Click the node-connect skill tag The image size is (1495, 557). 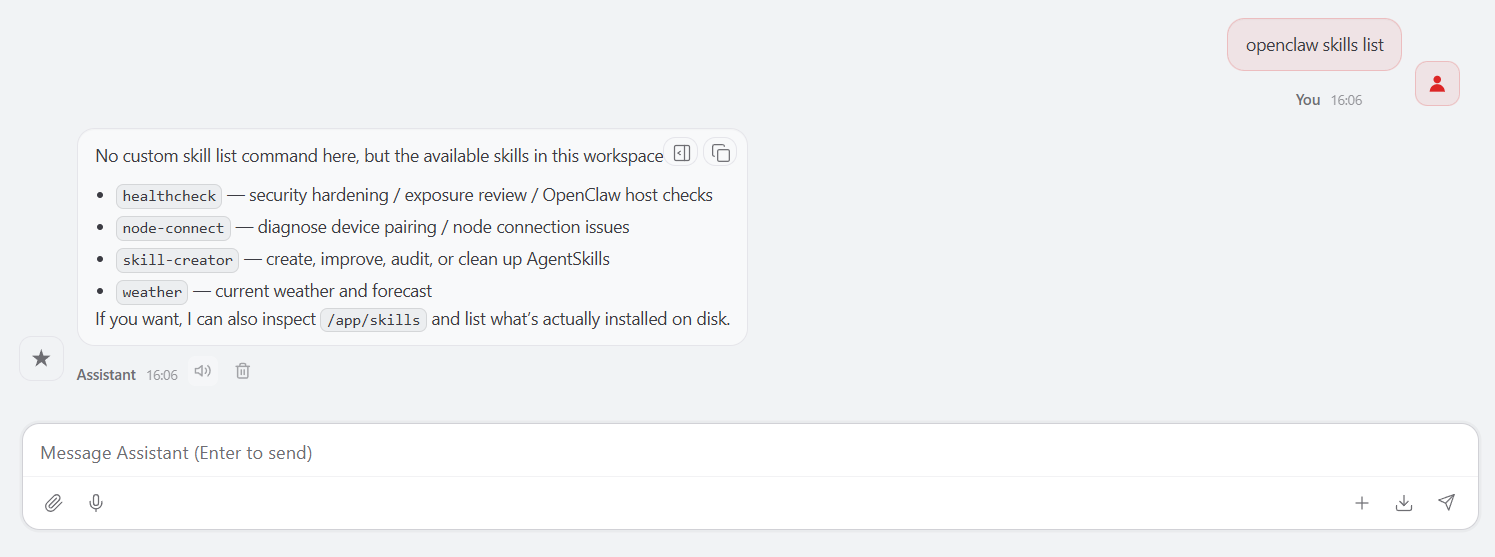pos(173,228)
